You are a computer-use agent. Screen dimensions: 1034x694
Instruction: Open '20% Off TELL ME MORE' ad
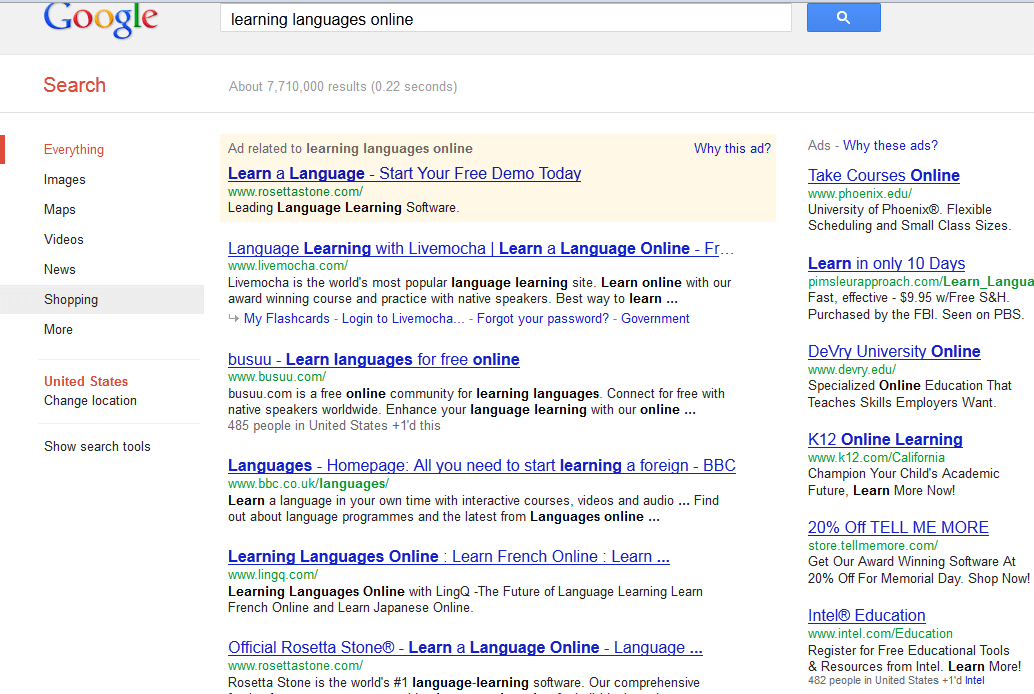(x=898, y=528)
